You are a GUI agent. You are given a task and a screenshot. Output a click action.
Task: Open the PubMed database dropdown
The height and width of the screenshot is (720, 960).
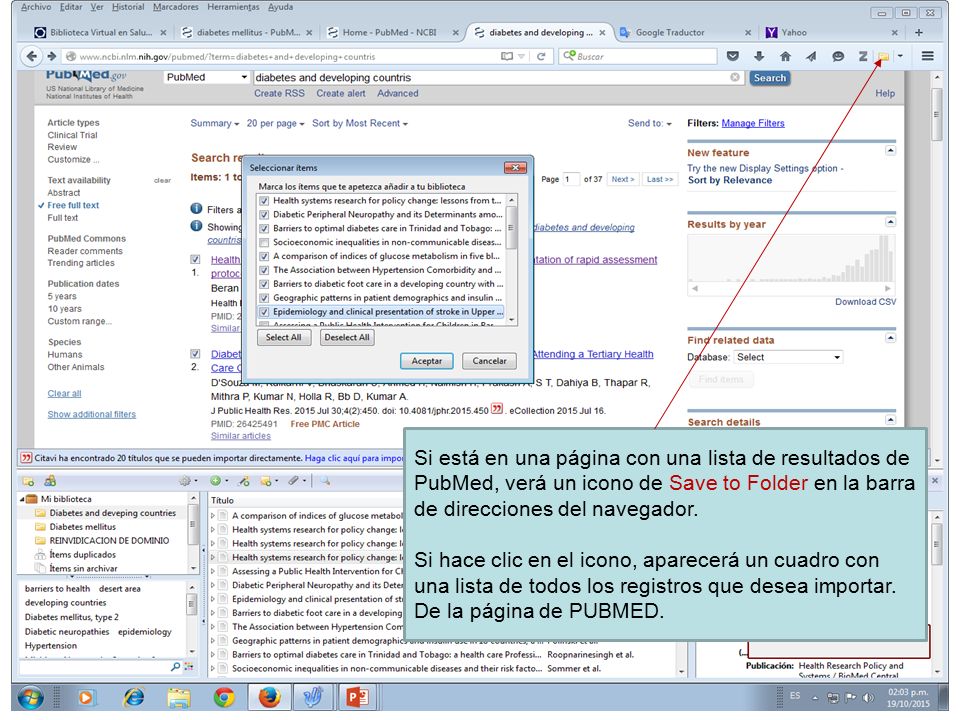(206, 77)
